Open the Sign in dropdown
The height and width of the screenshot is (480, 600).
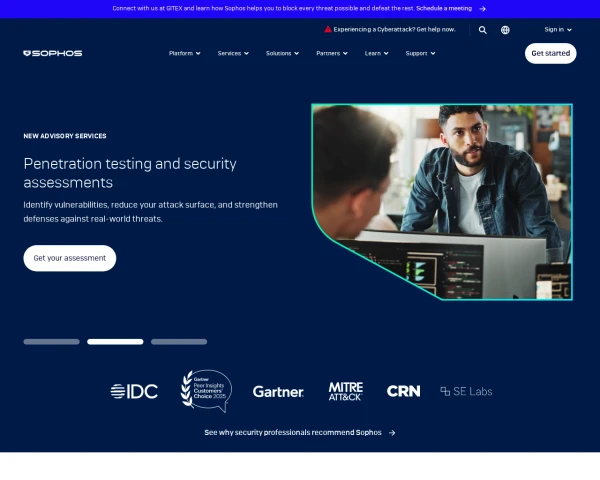pos(557,30)
